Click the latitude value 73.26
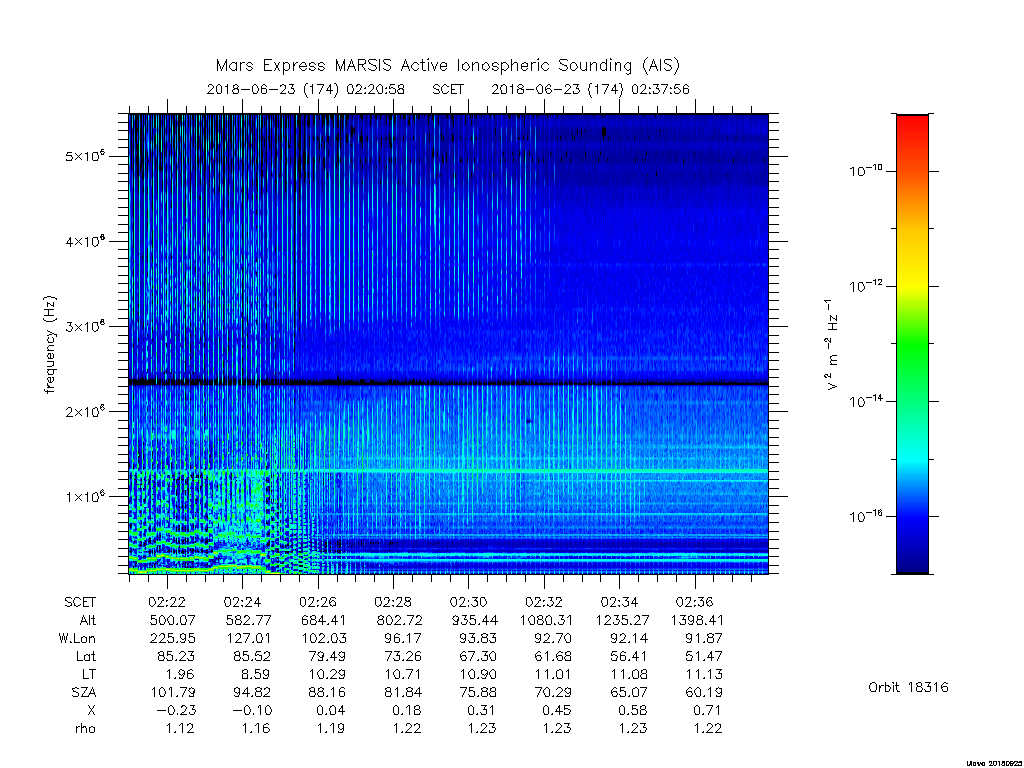Viewport: 1024px width, 768px height. 403,656
